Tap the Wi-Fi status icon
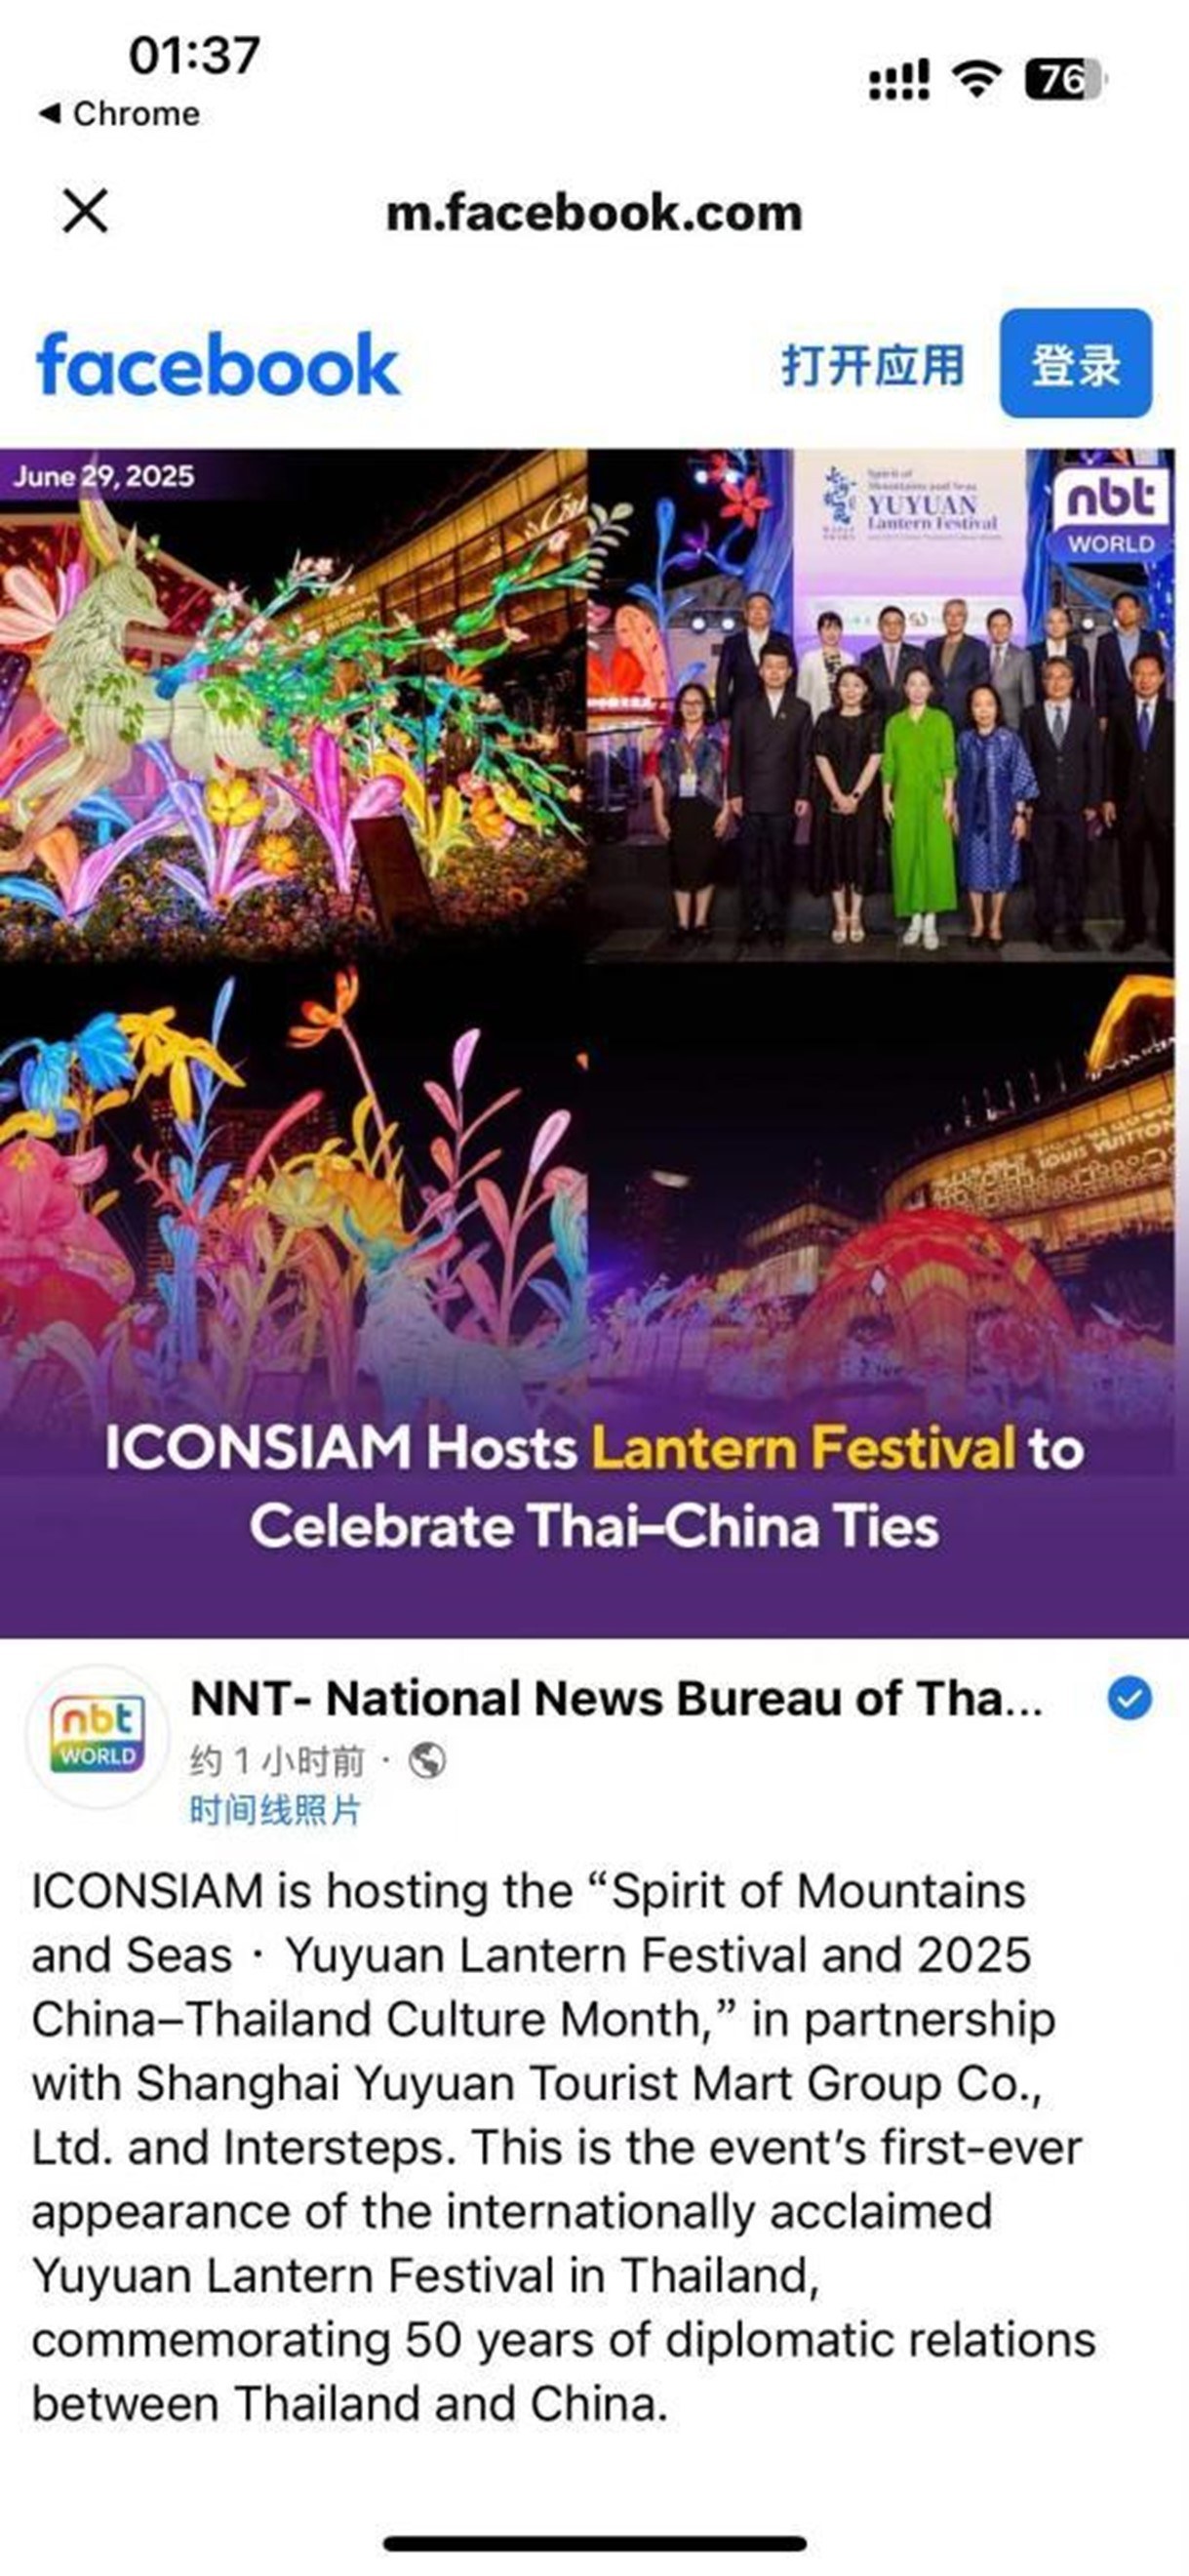Screen dimensions: 1189x2576 [976, 78]
